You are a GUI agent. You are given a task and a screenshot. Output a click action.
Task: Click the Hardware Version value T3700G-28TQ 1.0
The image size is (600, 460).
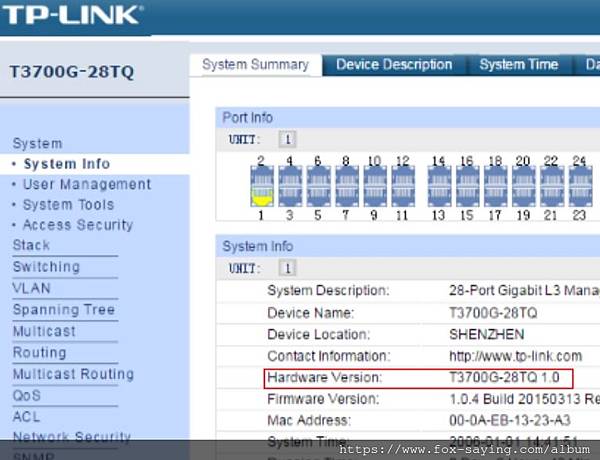[504, 378]
